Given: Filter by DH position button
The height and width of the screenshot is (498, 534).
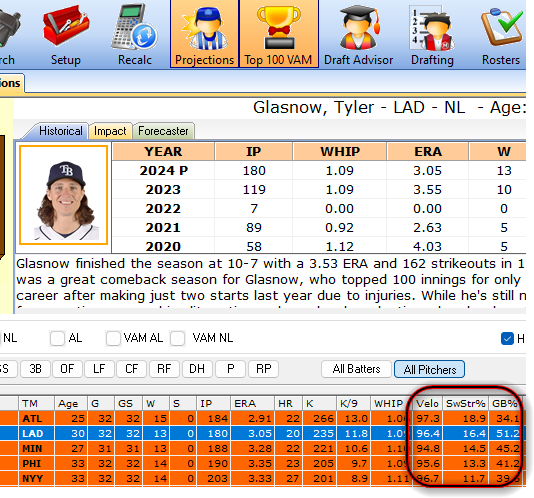Looking at the screenshot, I should click(197, 369).
